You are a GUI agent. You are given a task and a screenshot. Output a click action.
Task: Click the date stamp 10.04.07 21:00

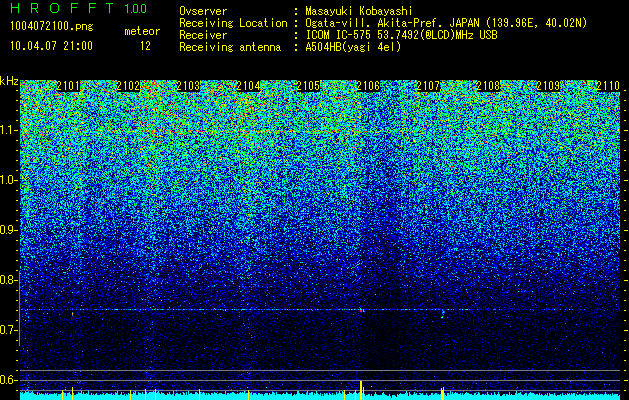click(x=51, y=46)
